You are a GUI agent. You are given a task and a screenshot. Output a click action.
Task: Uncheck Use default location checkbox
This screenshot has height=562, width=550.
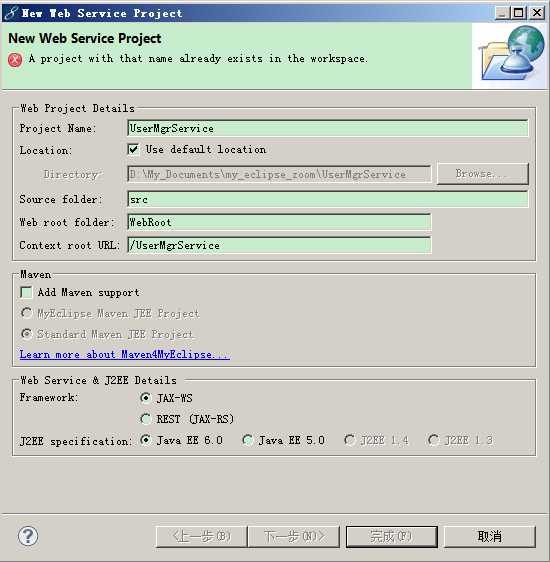tap(133, 149)
